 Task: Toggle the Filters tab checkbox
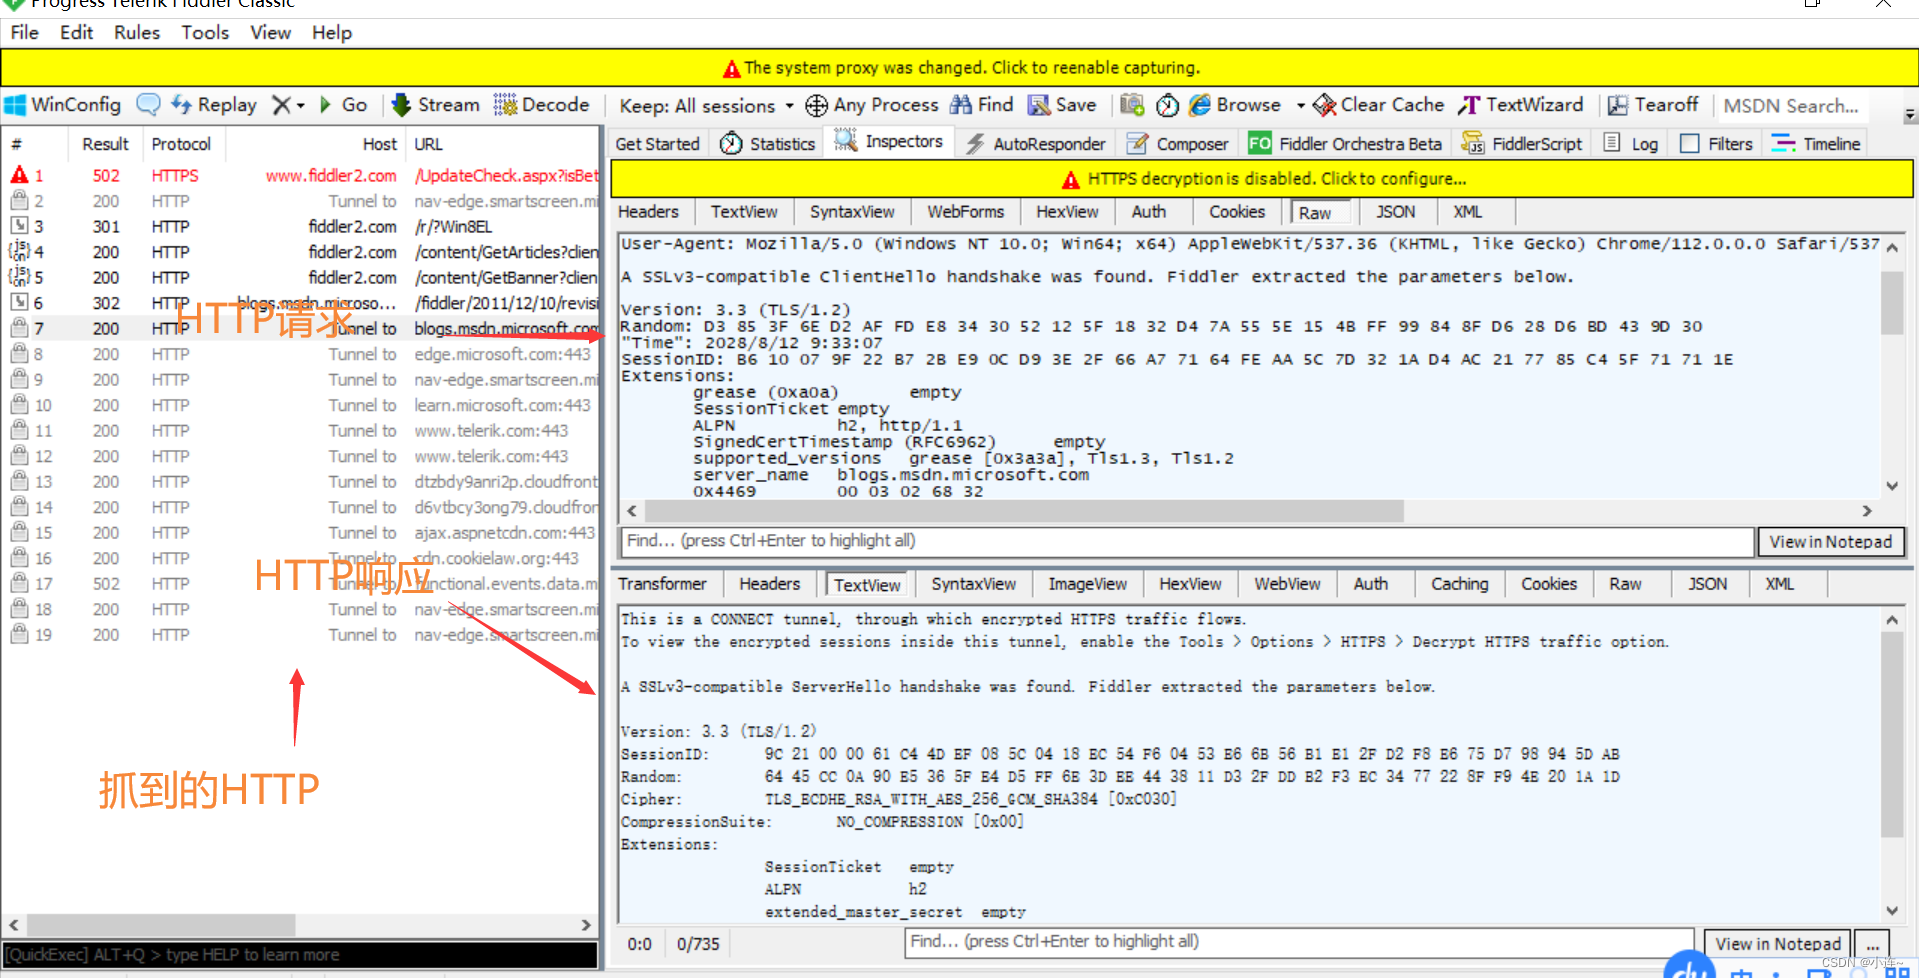[1690, 144]
